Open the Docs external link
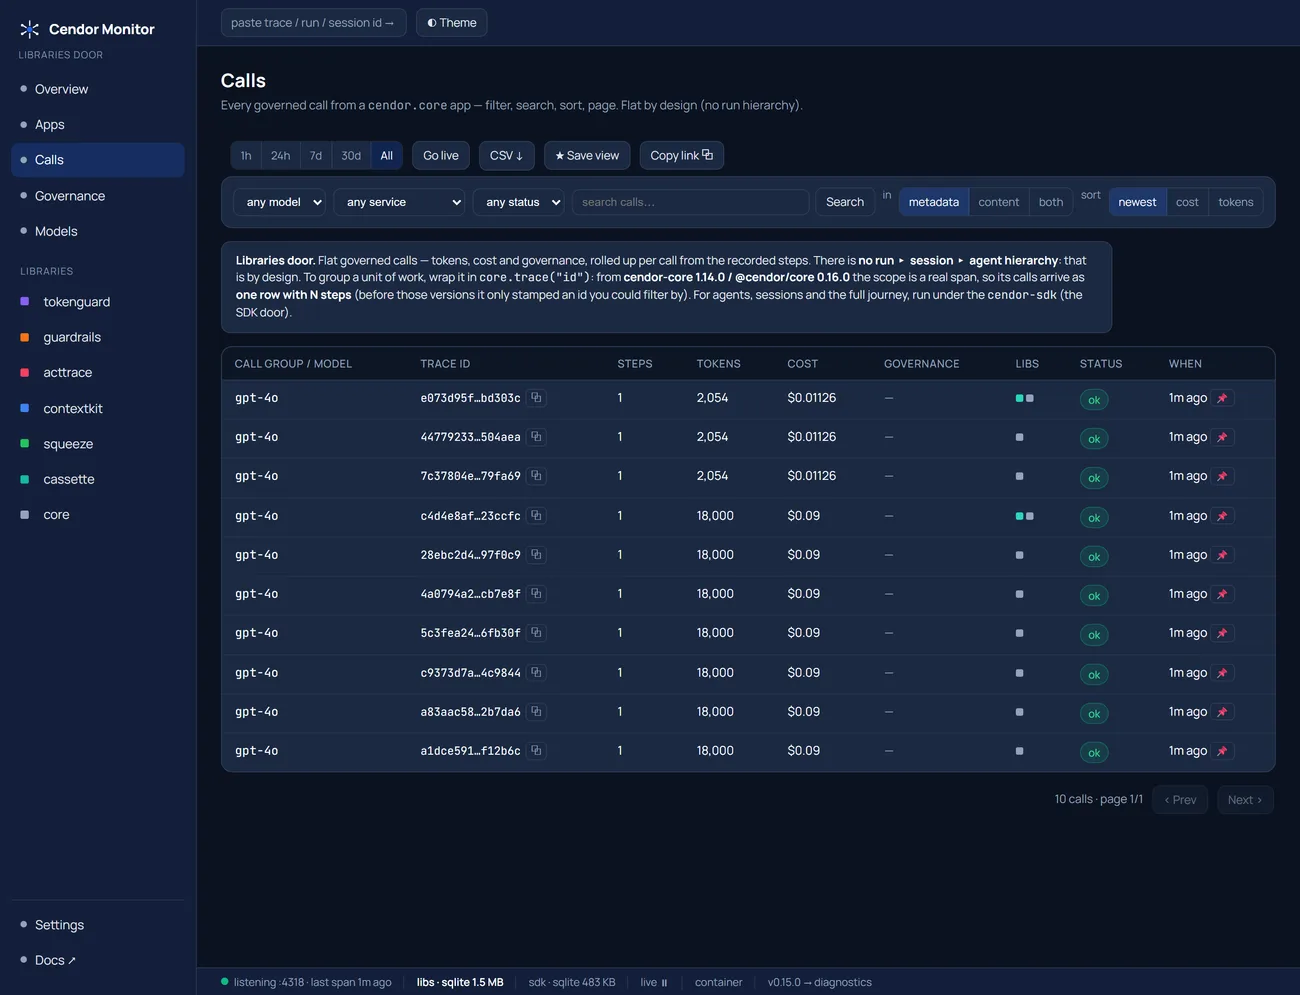1300x995 pixels. pos(98,960)
